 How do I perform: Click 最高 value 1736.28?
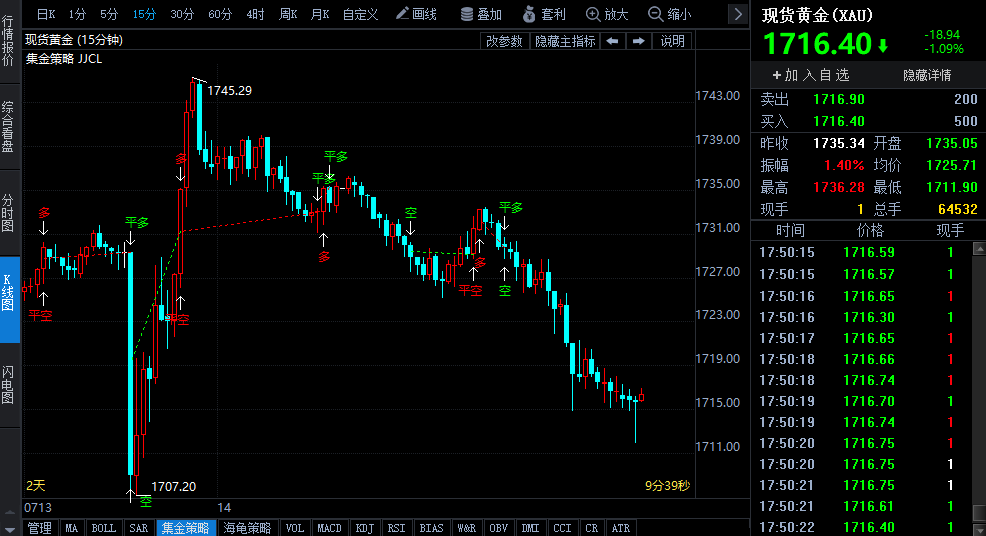pyautogui.click(x=839, y=187)
